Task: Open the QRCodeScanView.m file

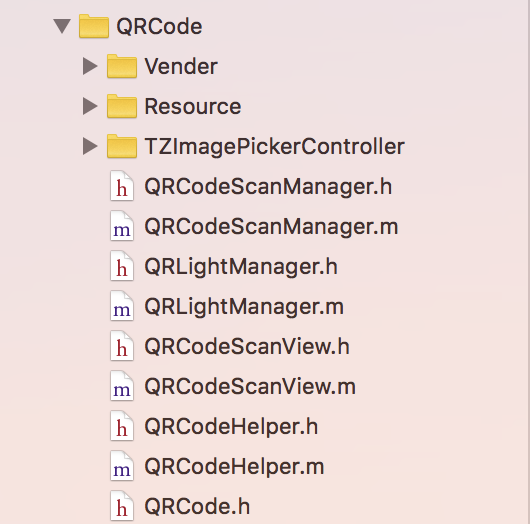Action: coord(250,387)
